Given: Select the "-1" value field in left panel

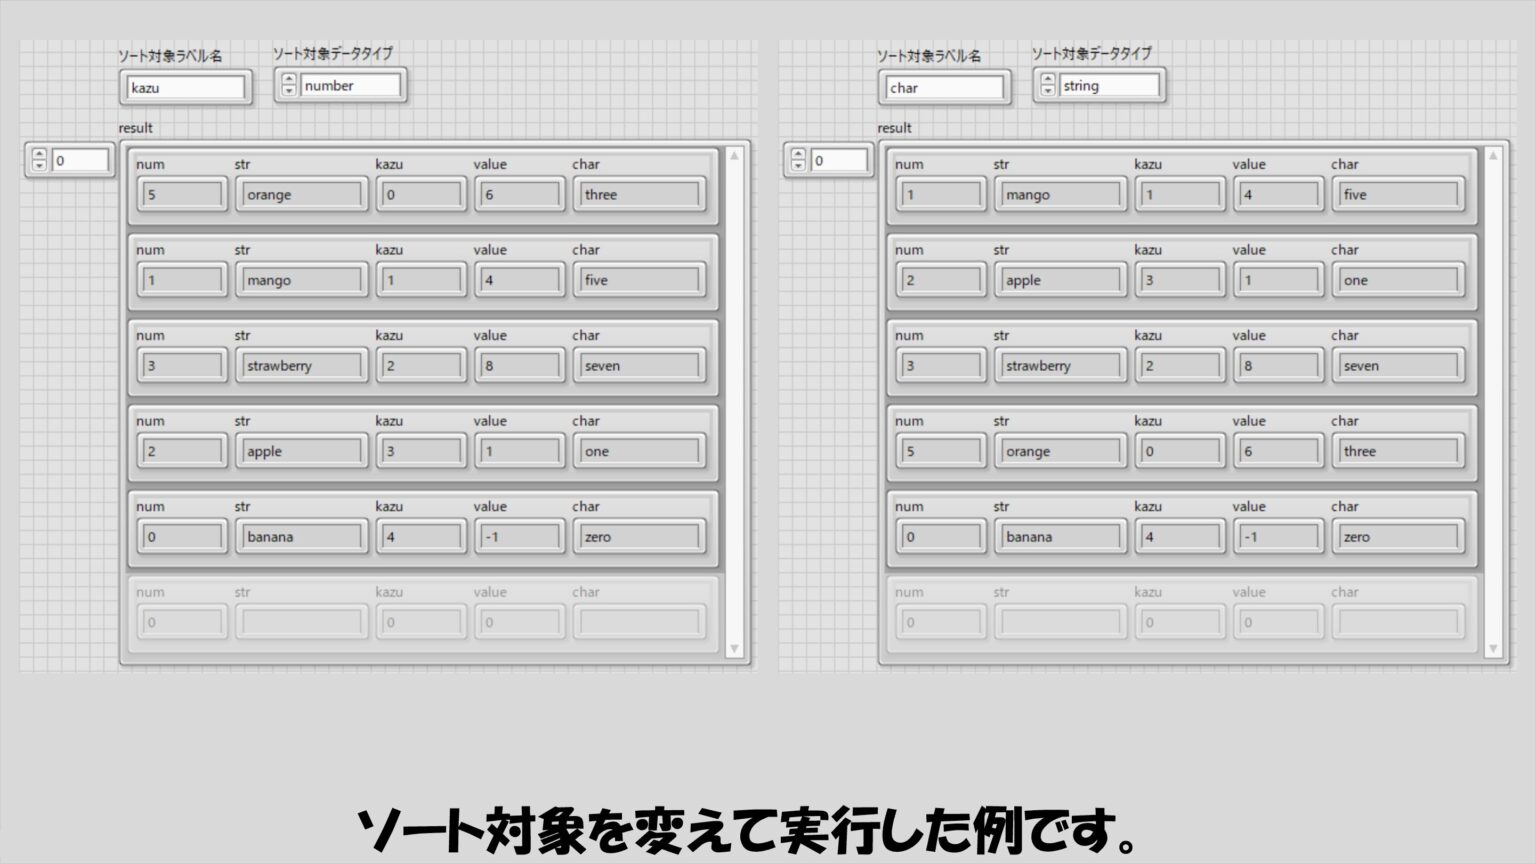Looking at the screenshot, I should (x=519, y=537).
